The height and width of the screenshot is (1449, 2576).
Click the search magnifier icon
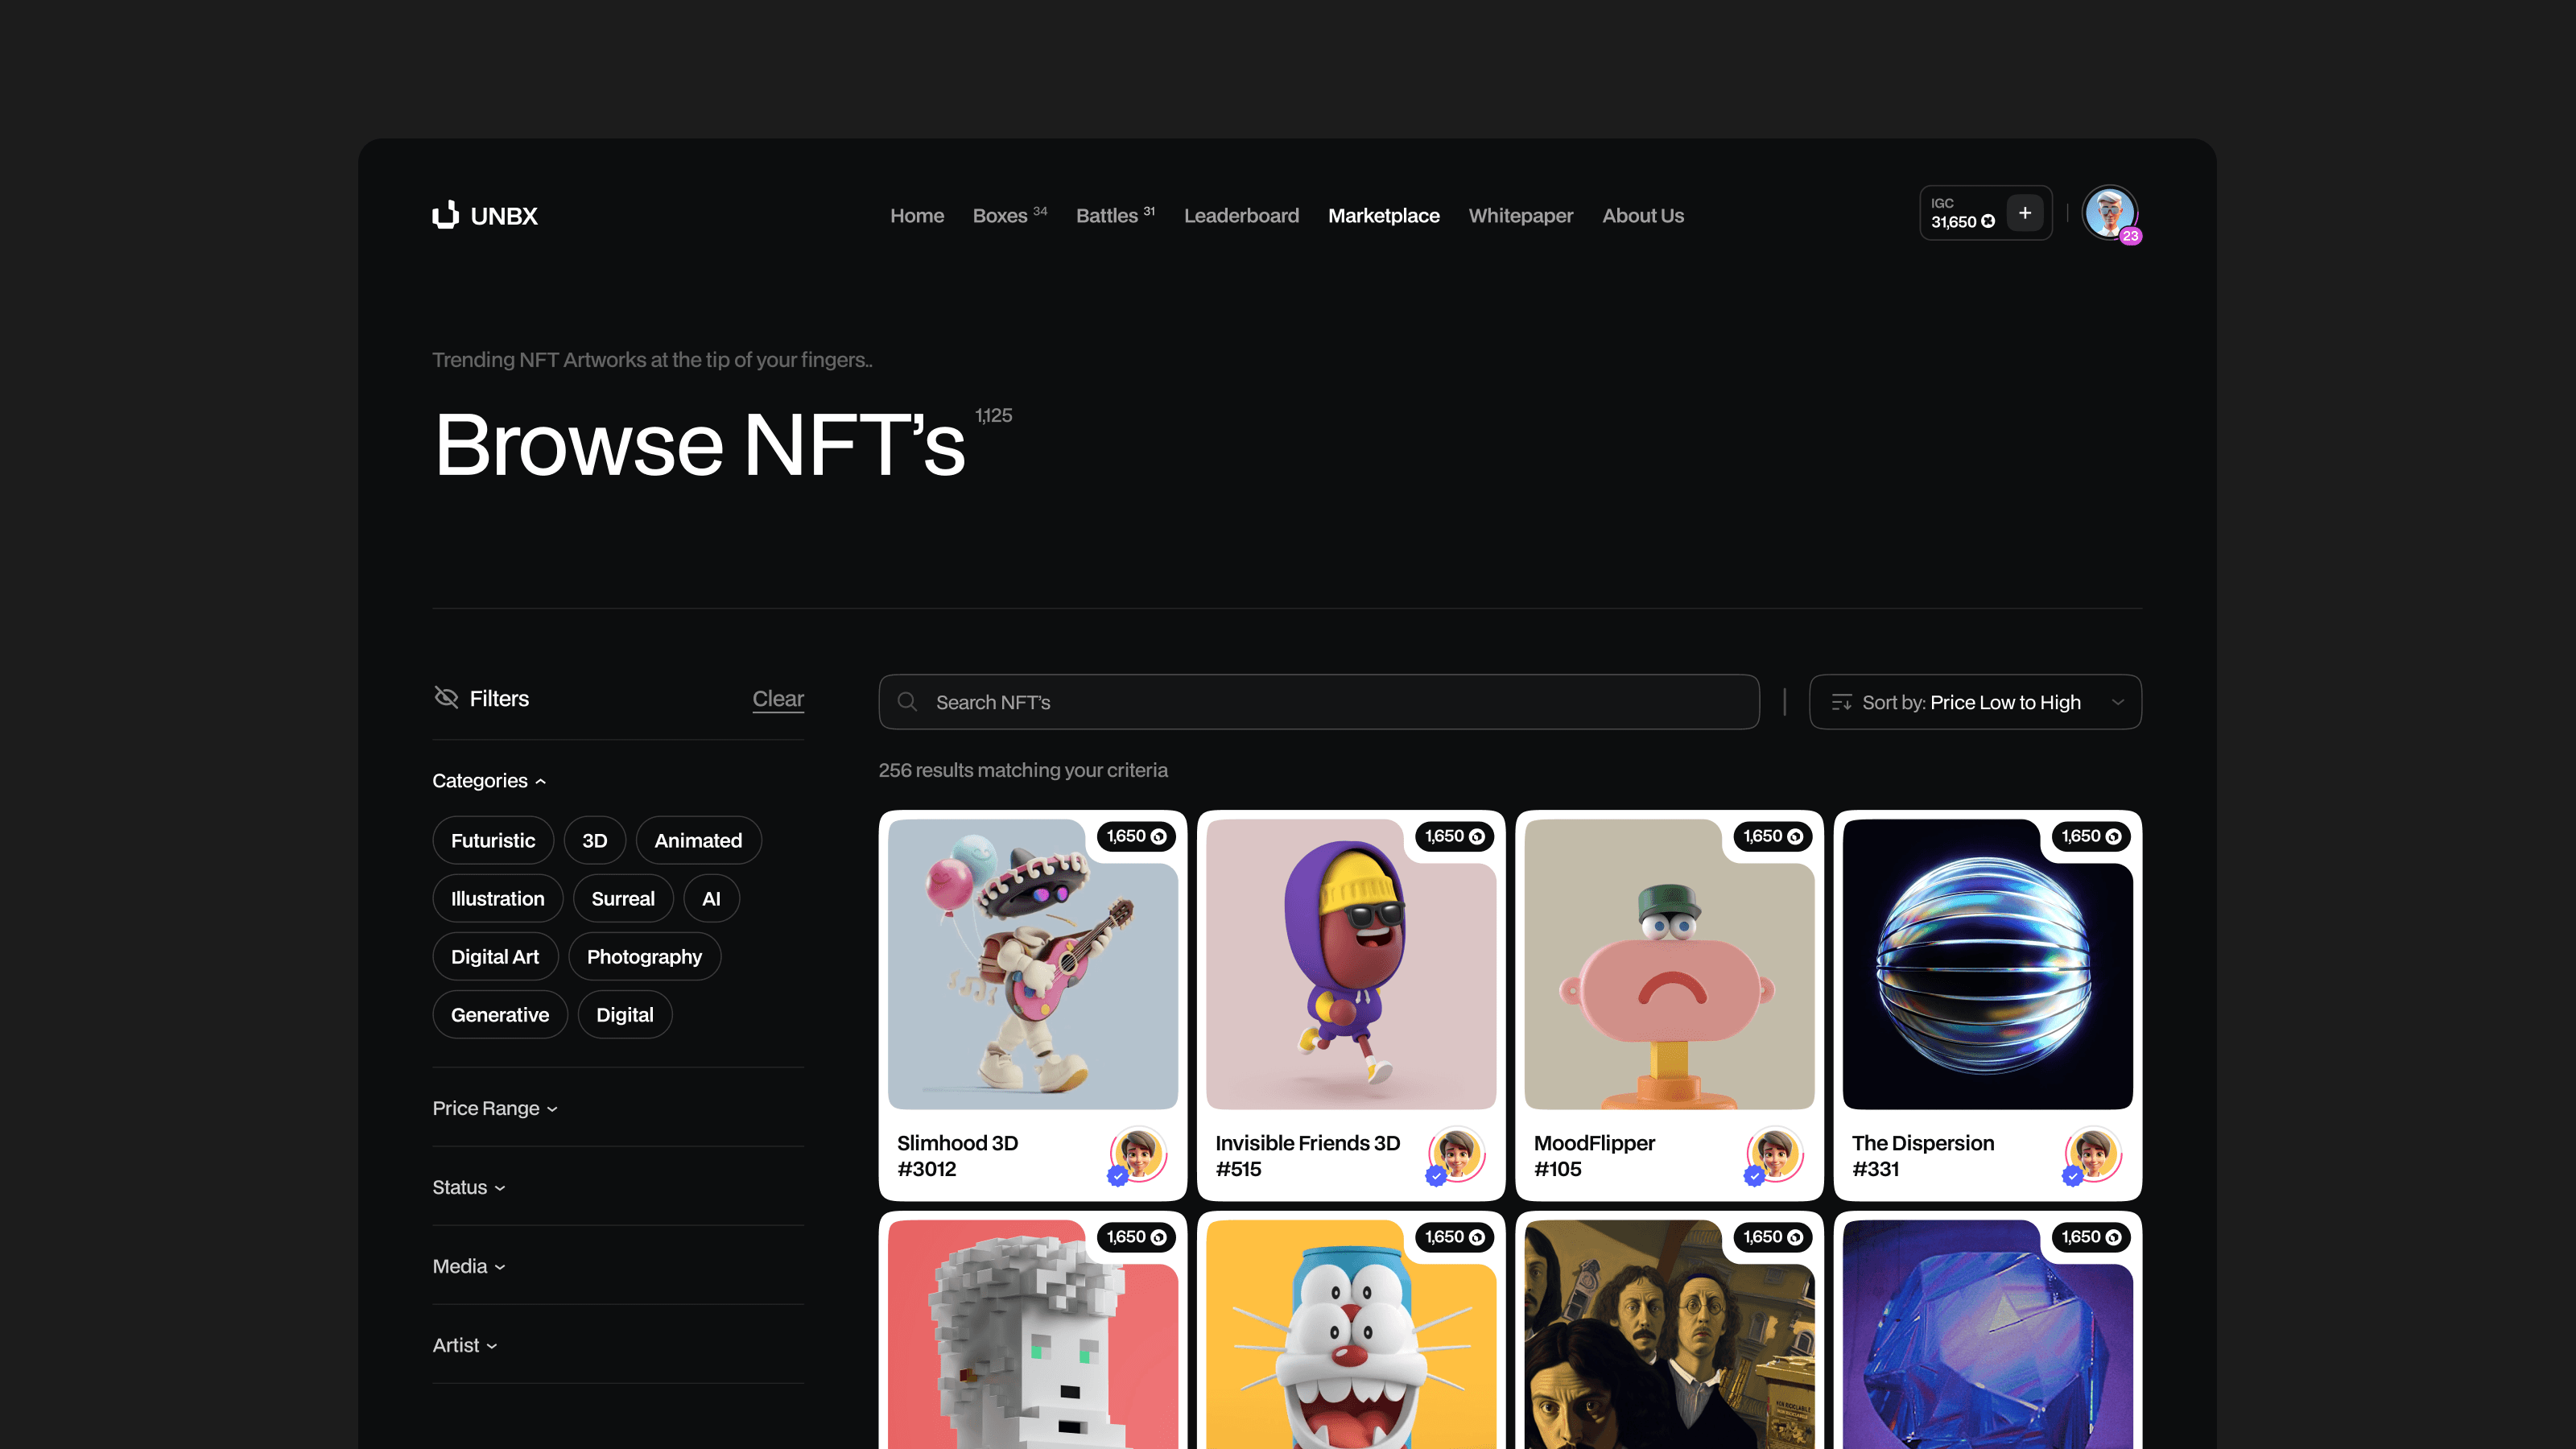point(907,702)
